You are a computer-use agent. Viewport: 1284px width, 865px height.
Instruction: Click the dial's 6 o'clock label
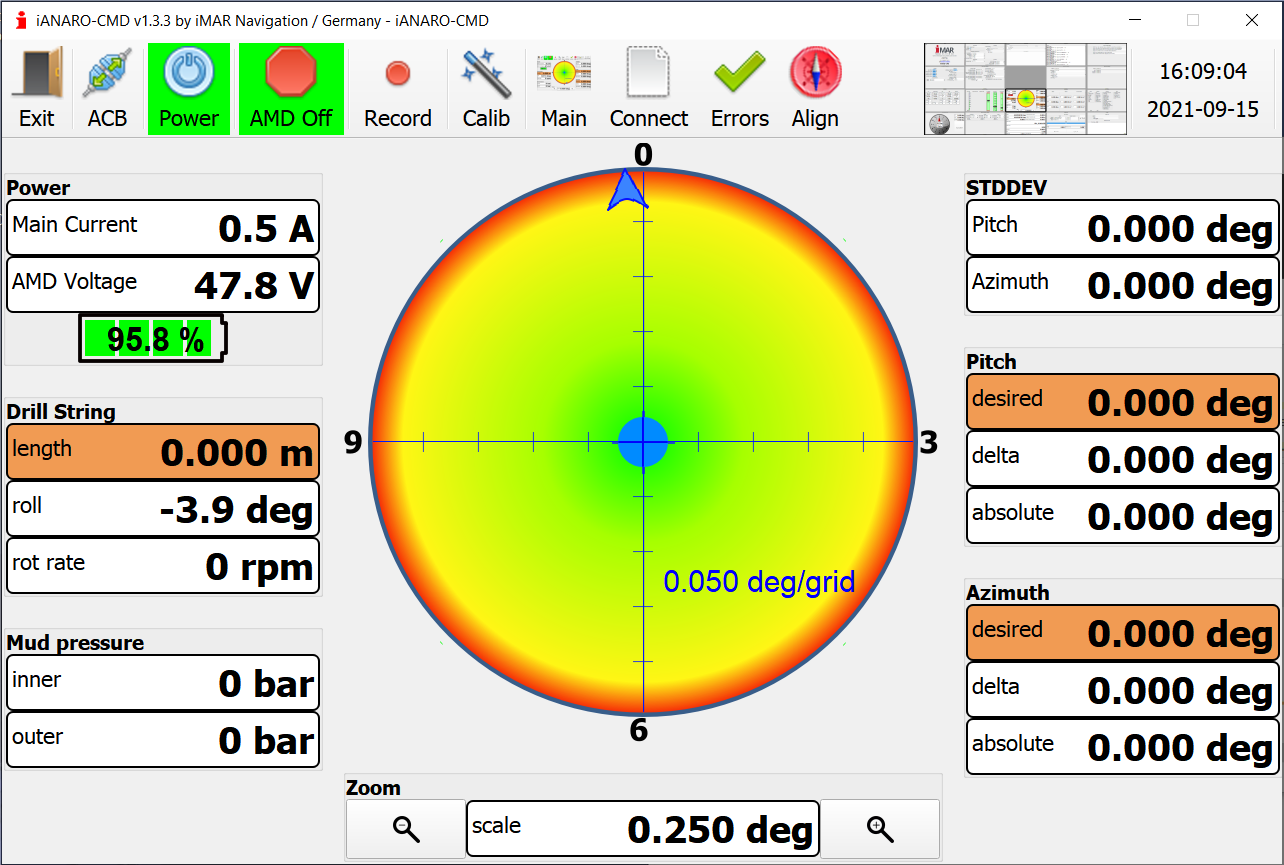pos(639,731)
